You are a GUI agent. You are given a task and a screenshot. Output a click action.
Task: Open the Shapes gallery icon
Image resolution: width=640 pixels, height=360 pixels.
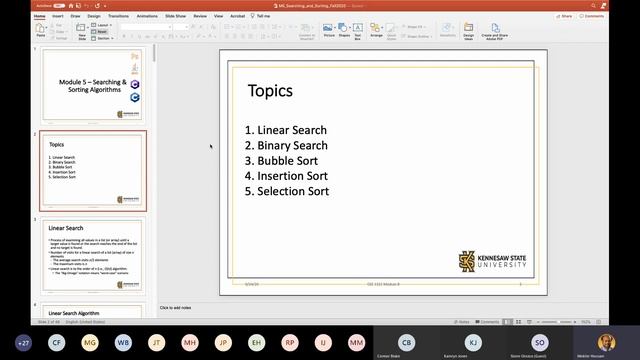(x=343, y=28)
